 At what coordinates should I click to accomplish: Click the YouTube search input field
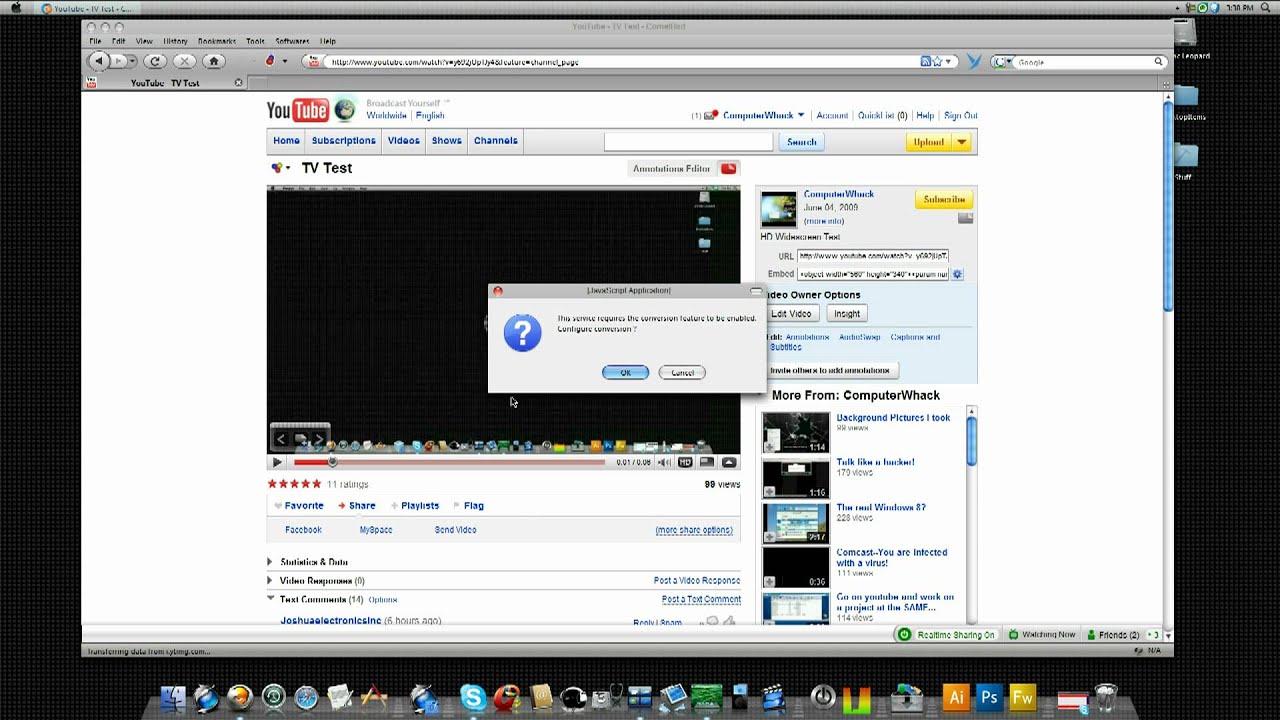click(x=688, y=142)
